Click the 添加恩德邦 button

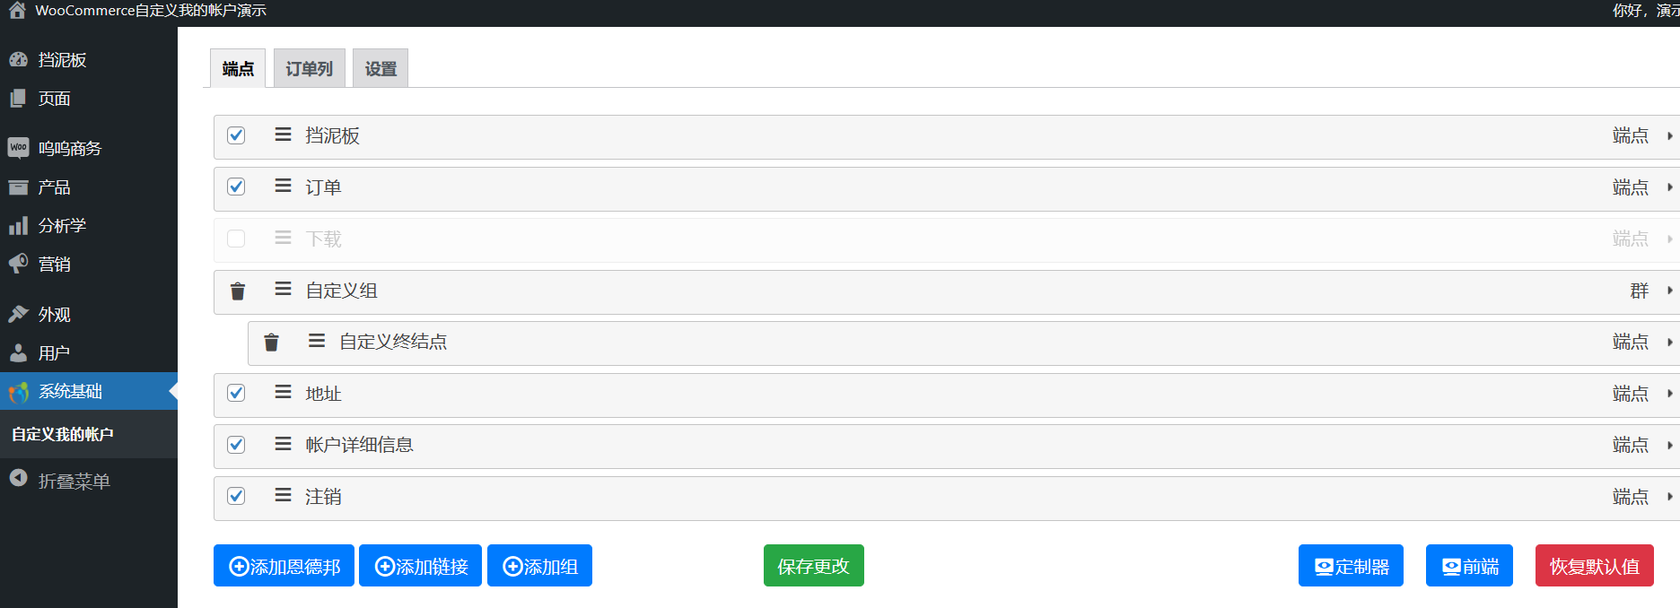(284, 566)
